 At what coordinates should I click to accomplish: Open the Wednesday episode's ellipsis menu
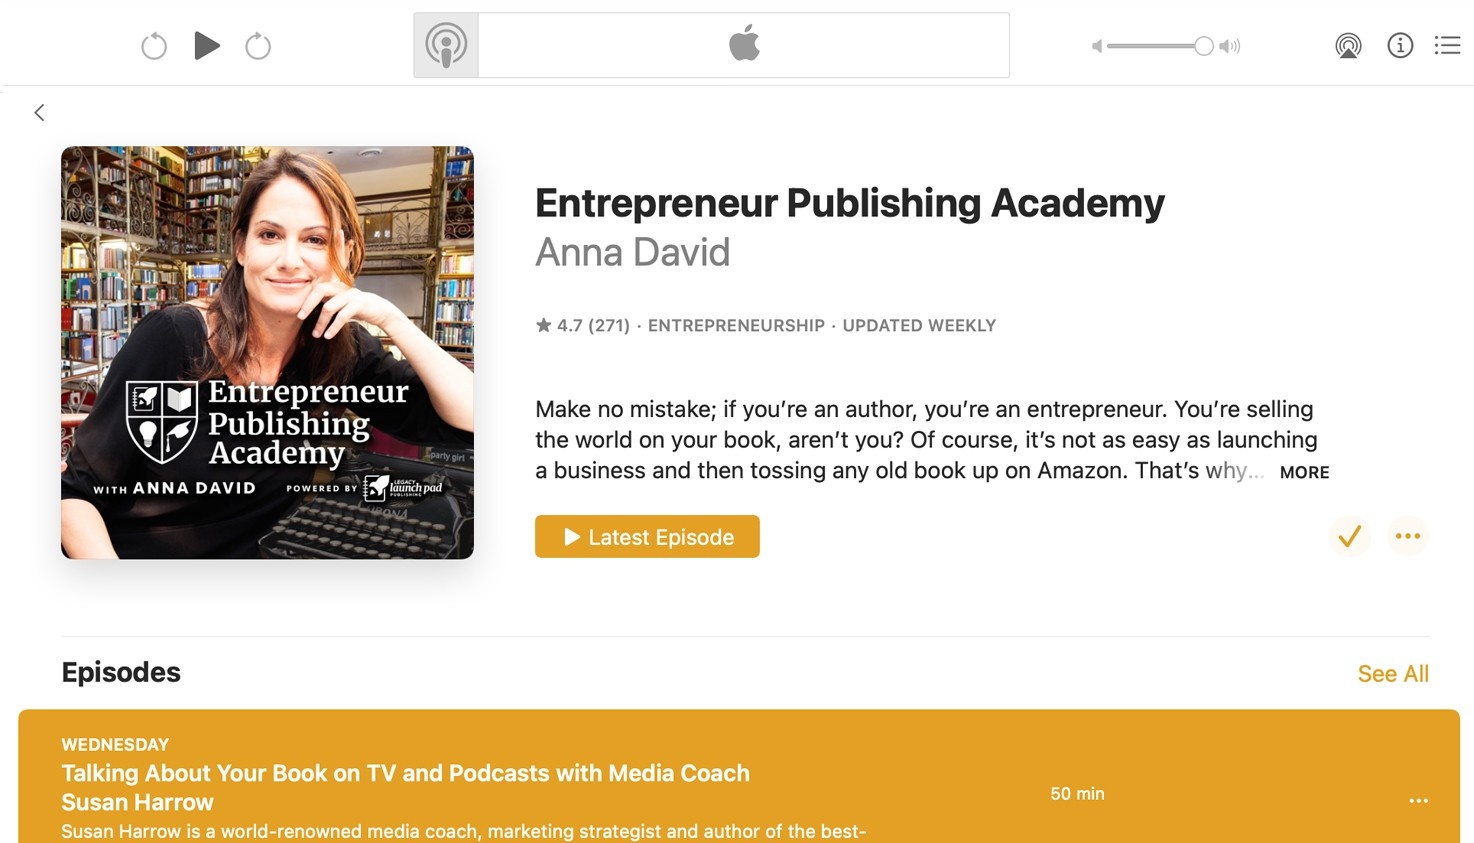click(x=1418, y=800)
